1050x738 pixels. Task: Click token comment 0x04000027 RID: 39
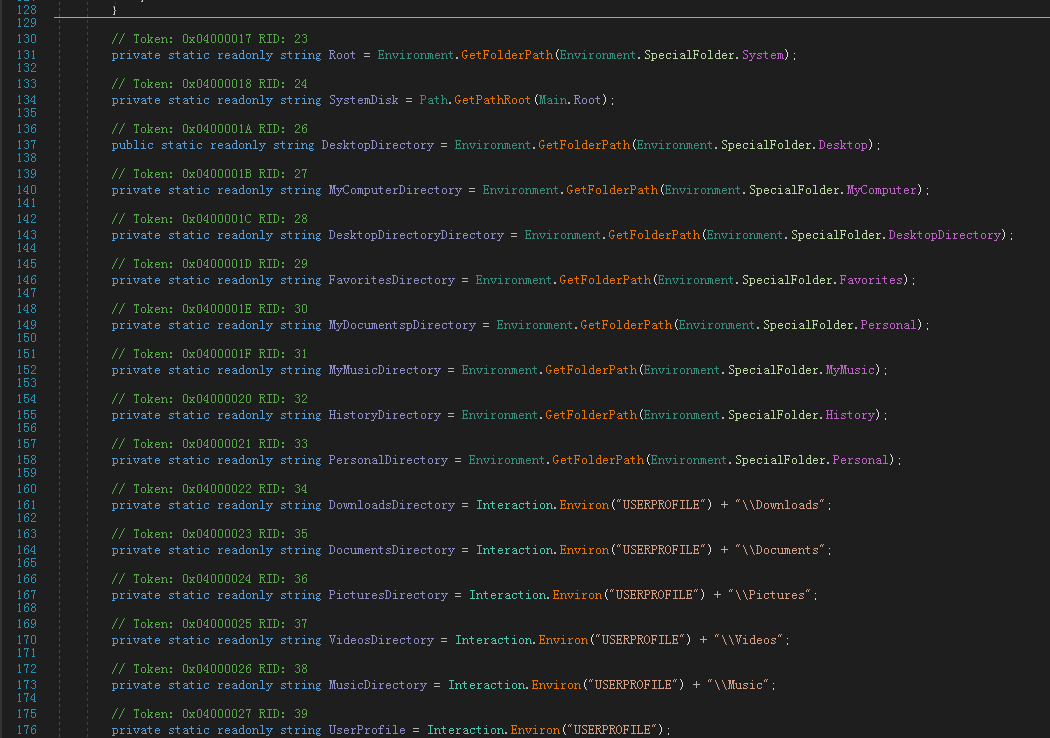pyautogui.click(x=210, y=714)
